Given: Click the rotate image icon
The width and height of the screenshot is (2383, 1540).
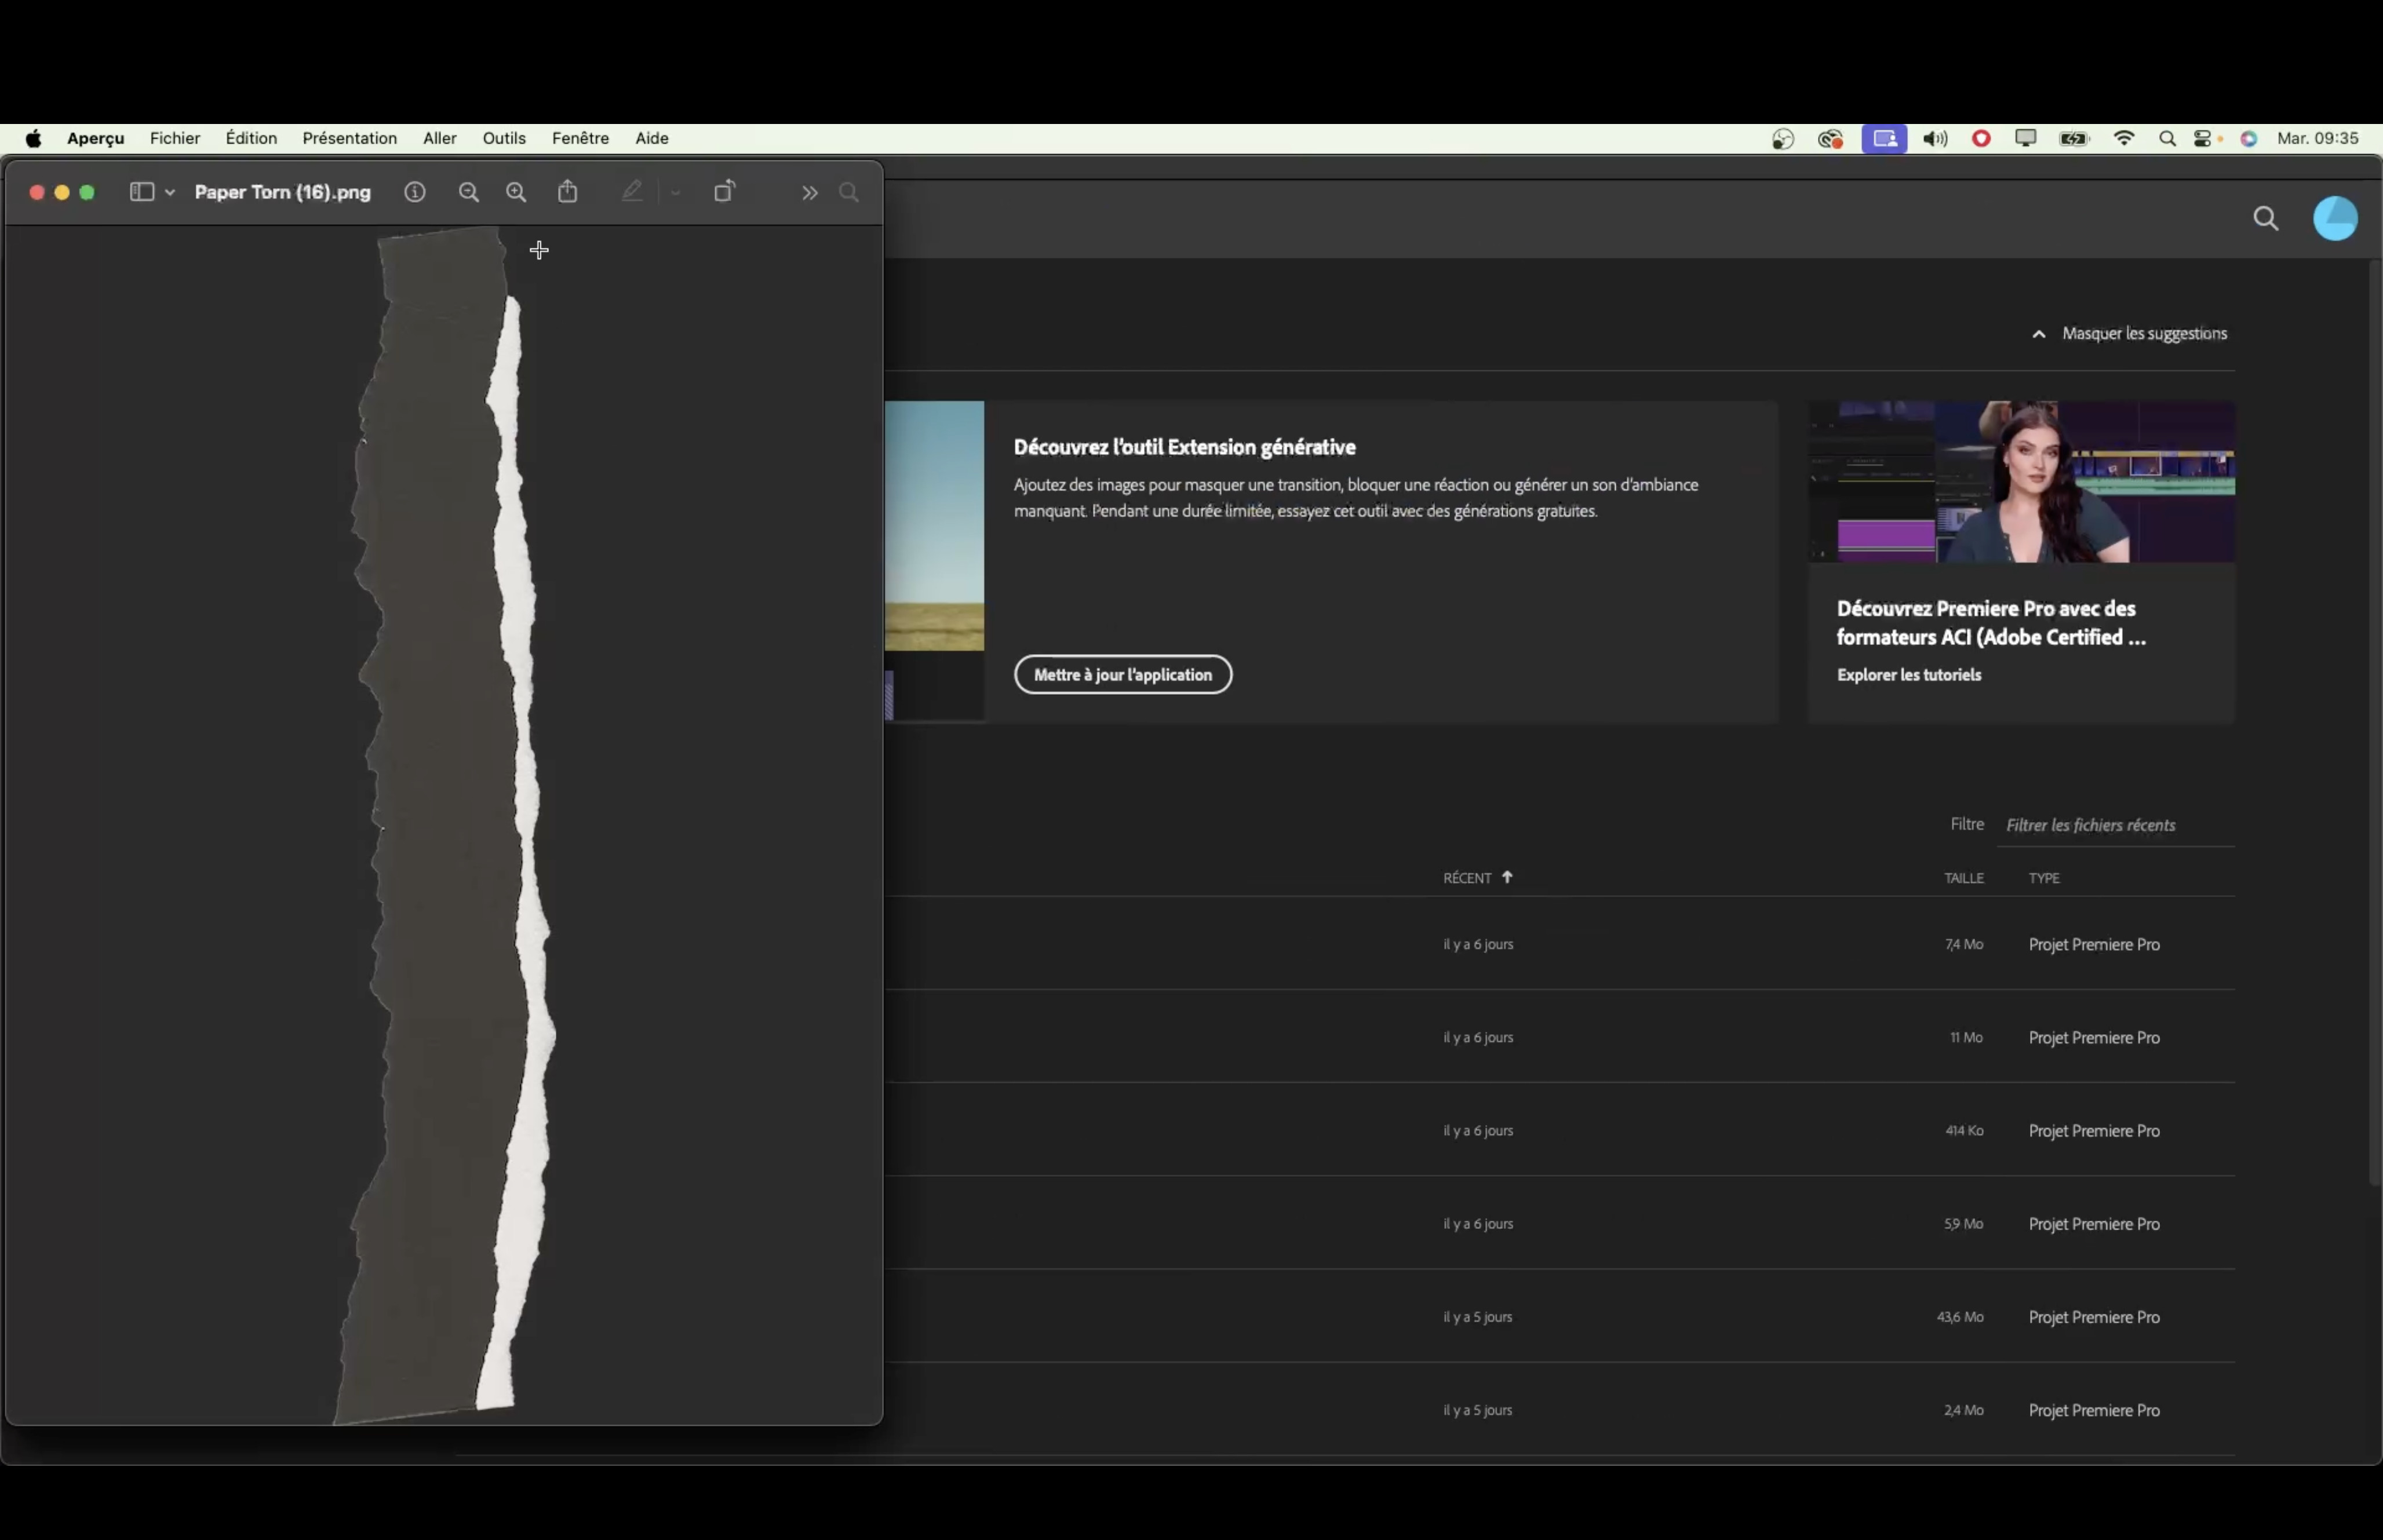Looking at the screenshot, I should click(x=724, y=191).
